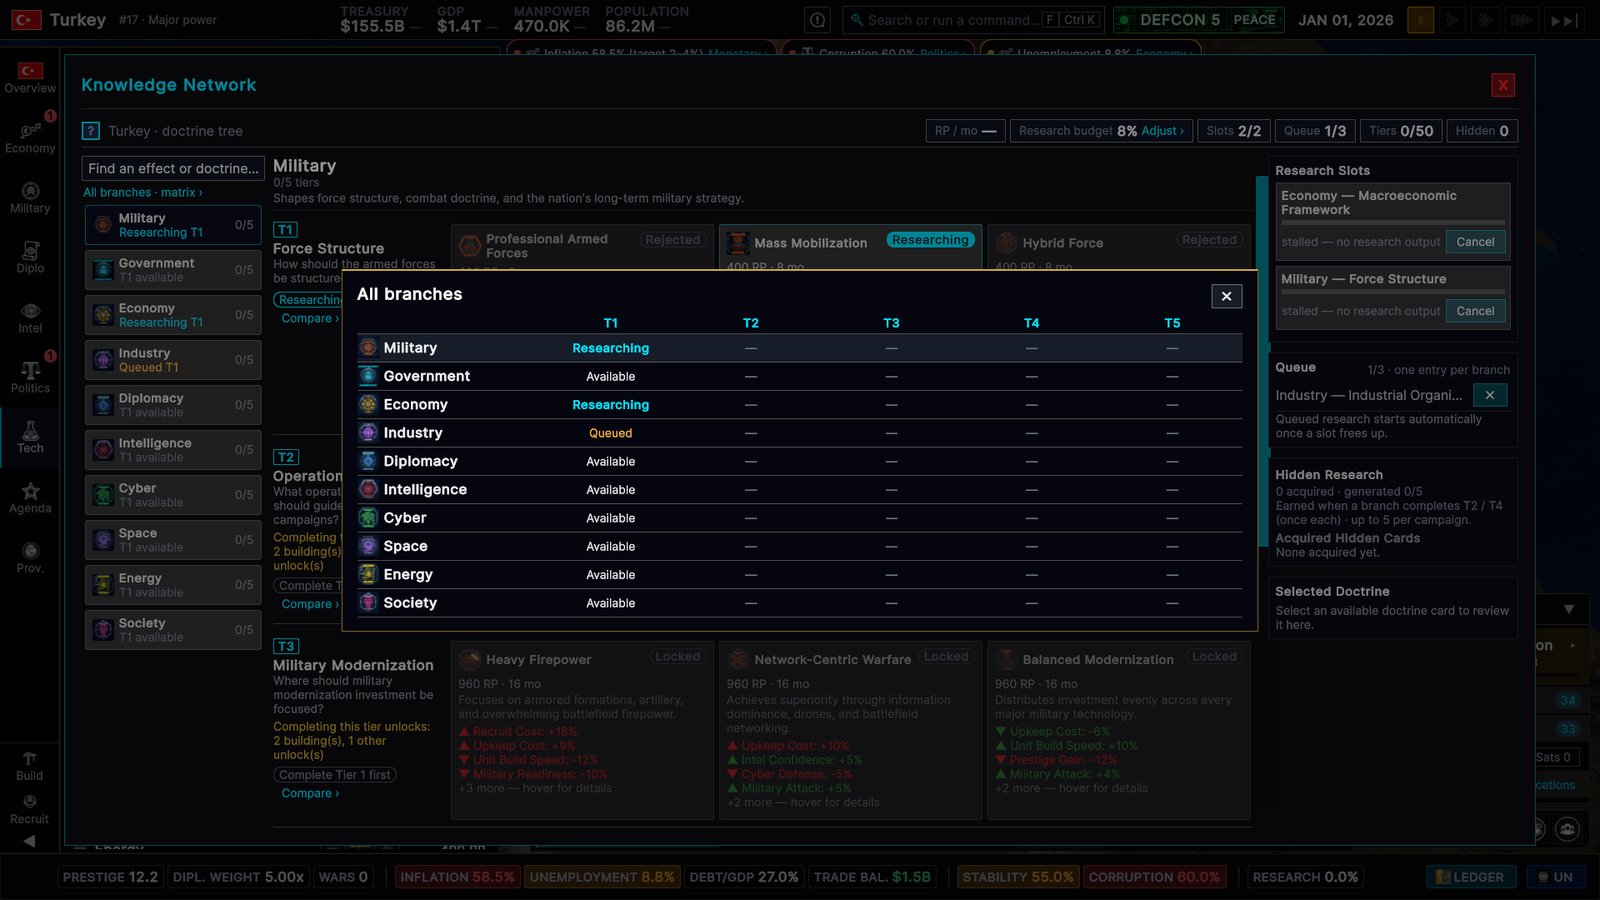1600x900 pixels.
Task: Click the Find an effect or doctrine field
Action: (173, 168)
